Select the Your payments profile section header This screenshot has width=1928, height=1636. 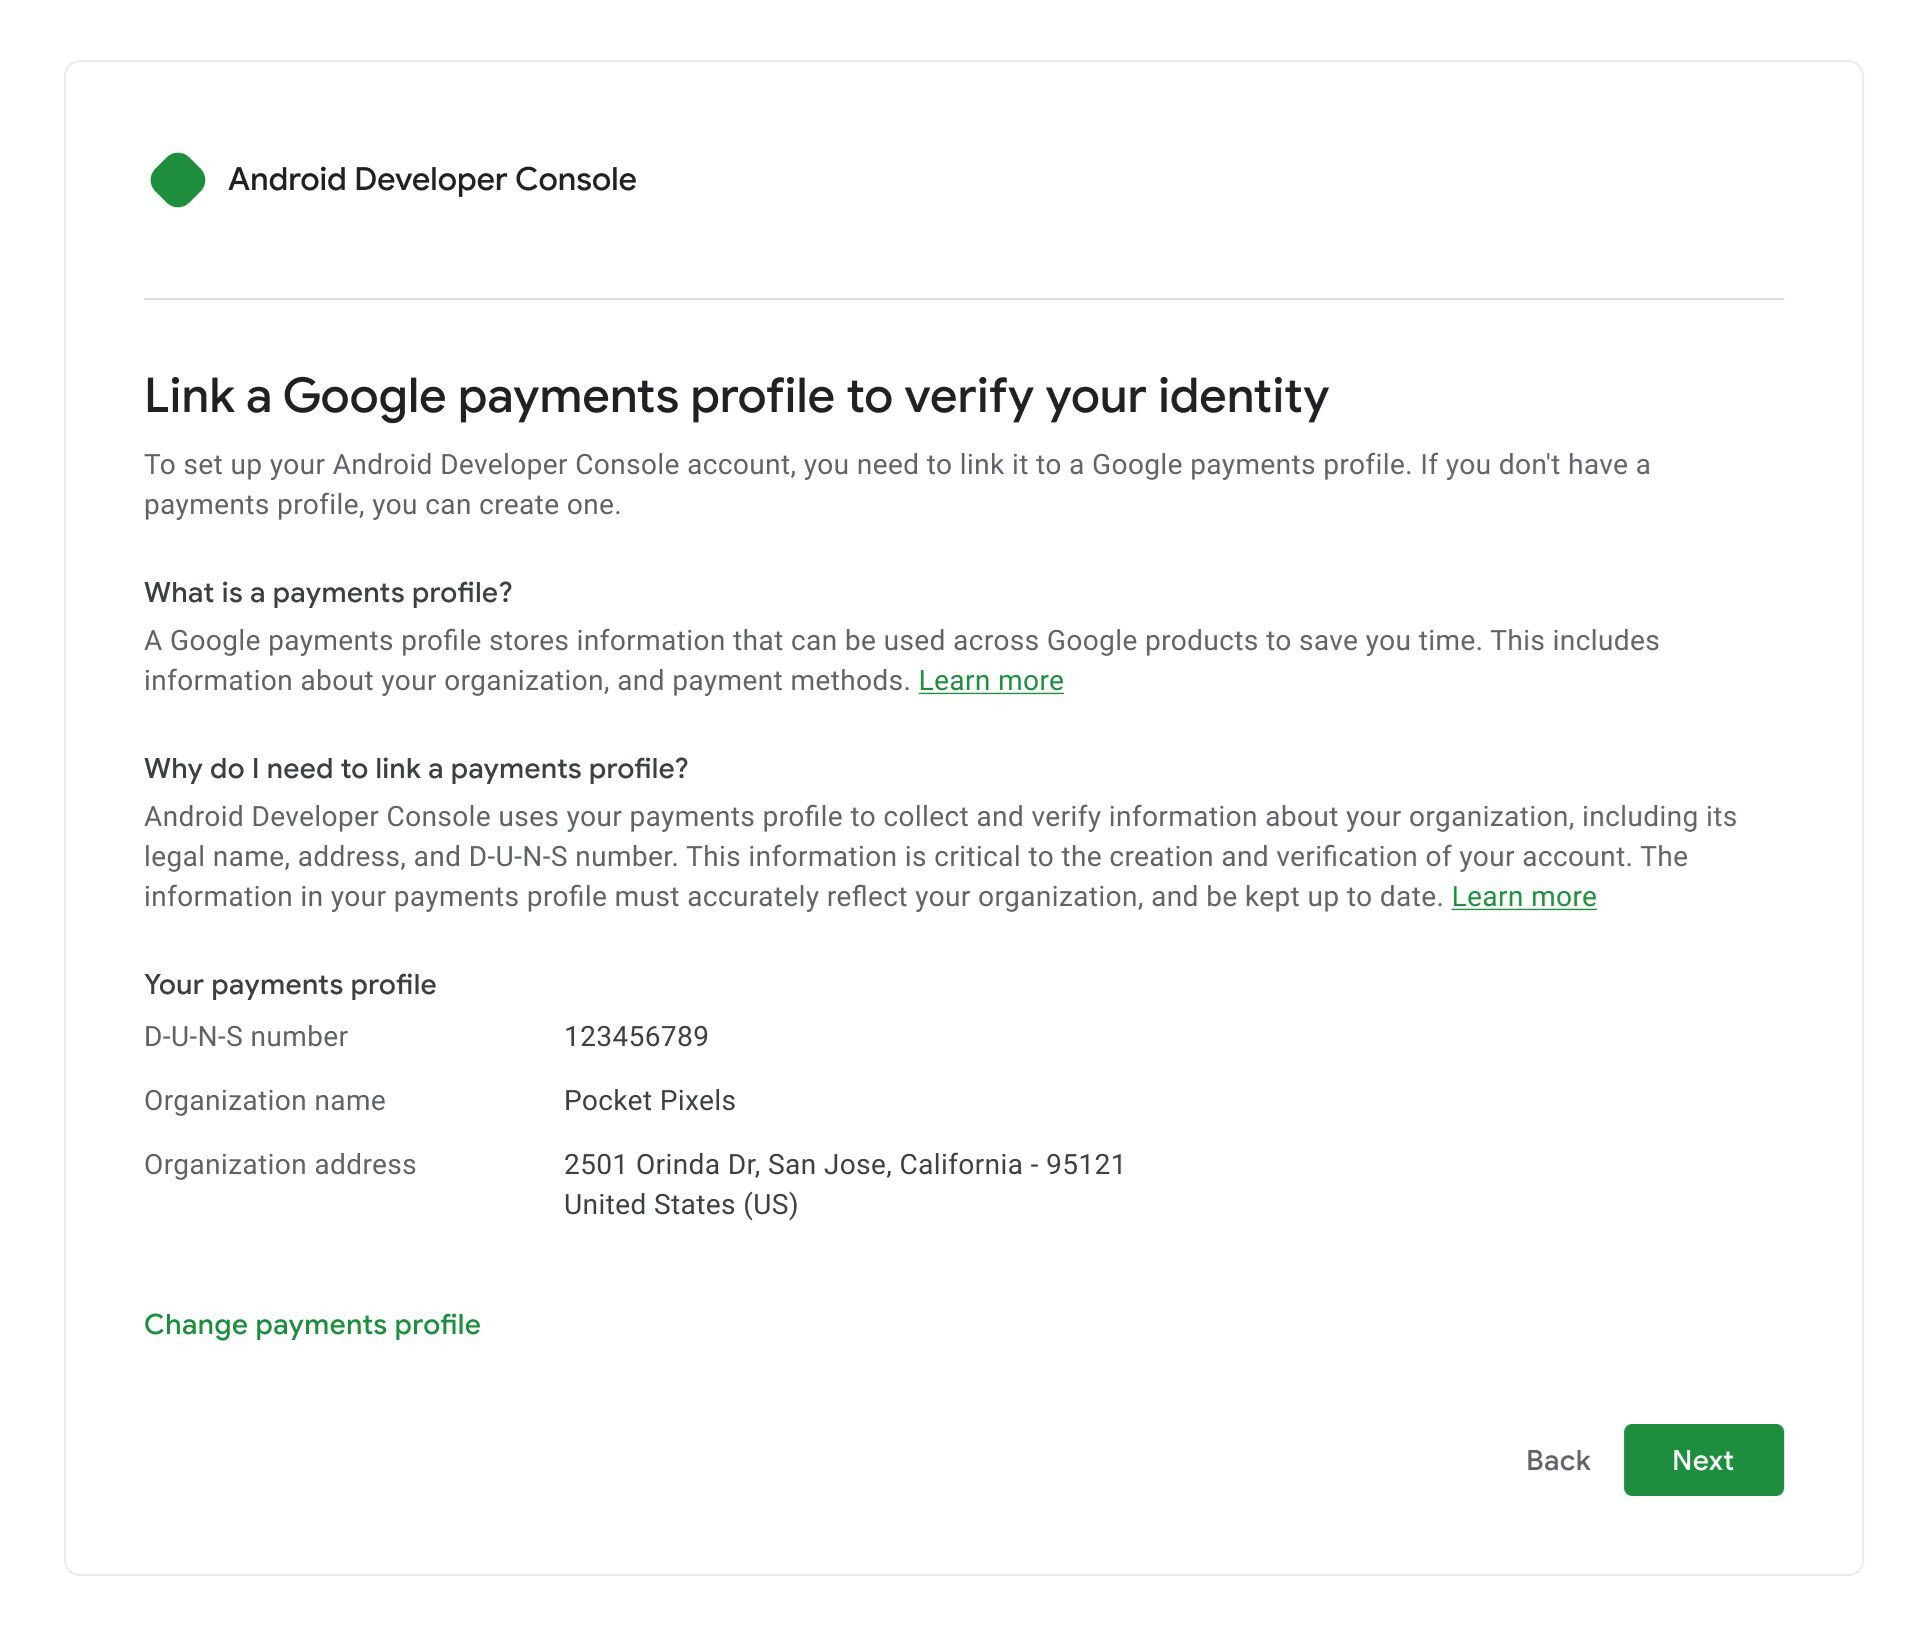[290, 984]
